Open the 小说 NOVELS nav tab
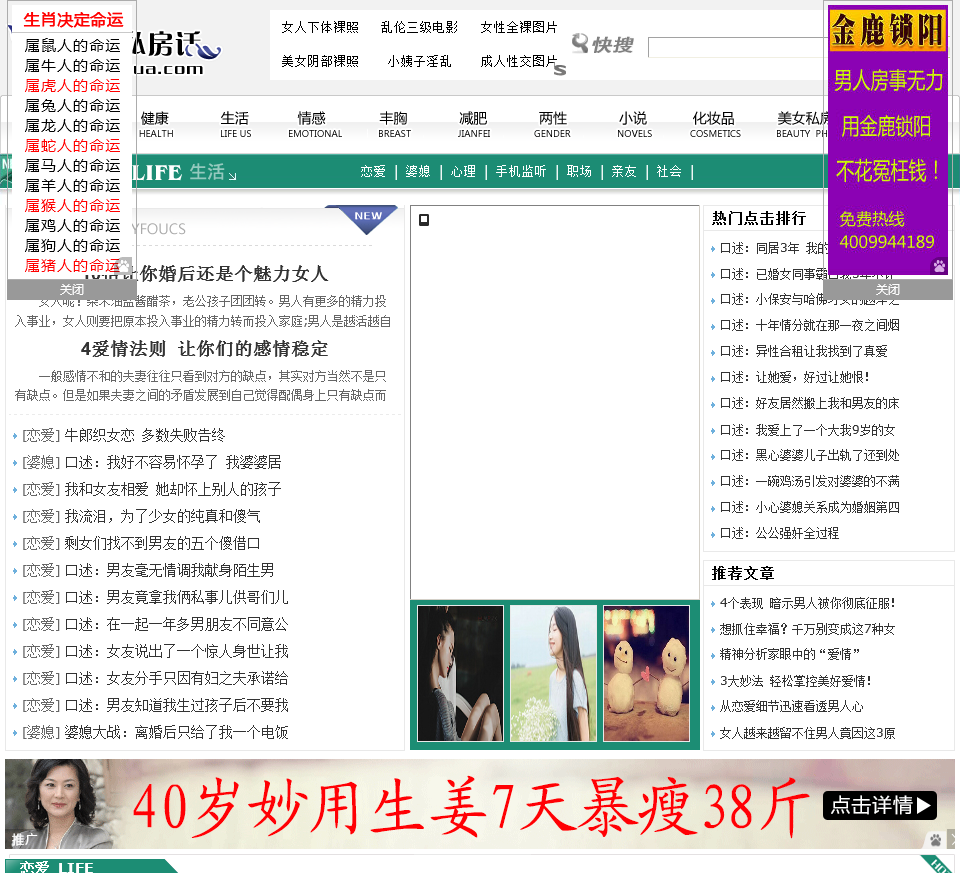The width and height of the screenshot is (960, 873). (634, 124)
